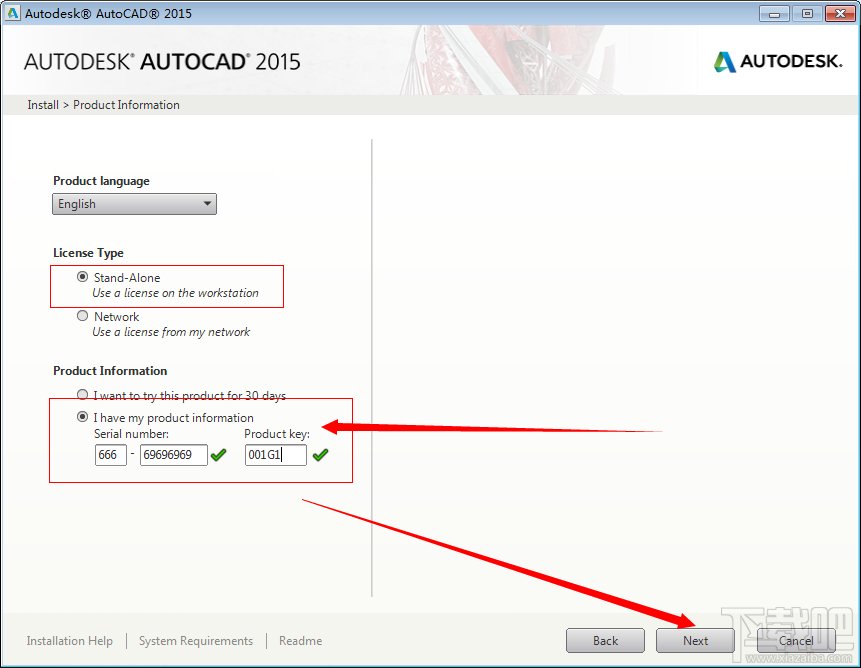The width and height of the screenshot is (861, 668).
Task: Click the Install breadcrumb label
Action: (42, 104)
